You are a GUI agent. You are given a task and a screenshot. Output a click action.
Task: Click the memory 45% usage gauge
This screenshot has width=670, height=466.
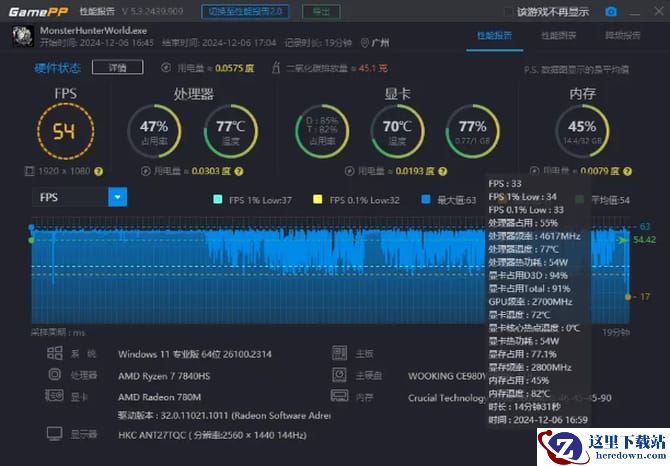tap(582, 131)
